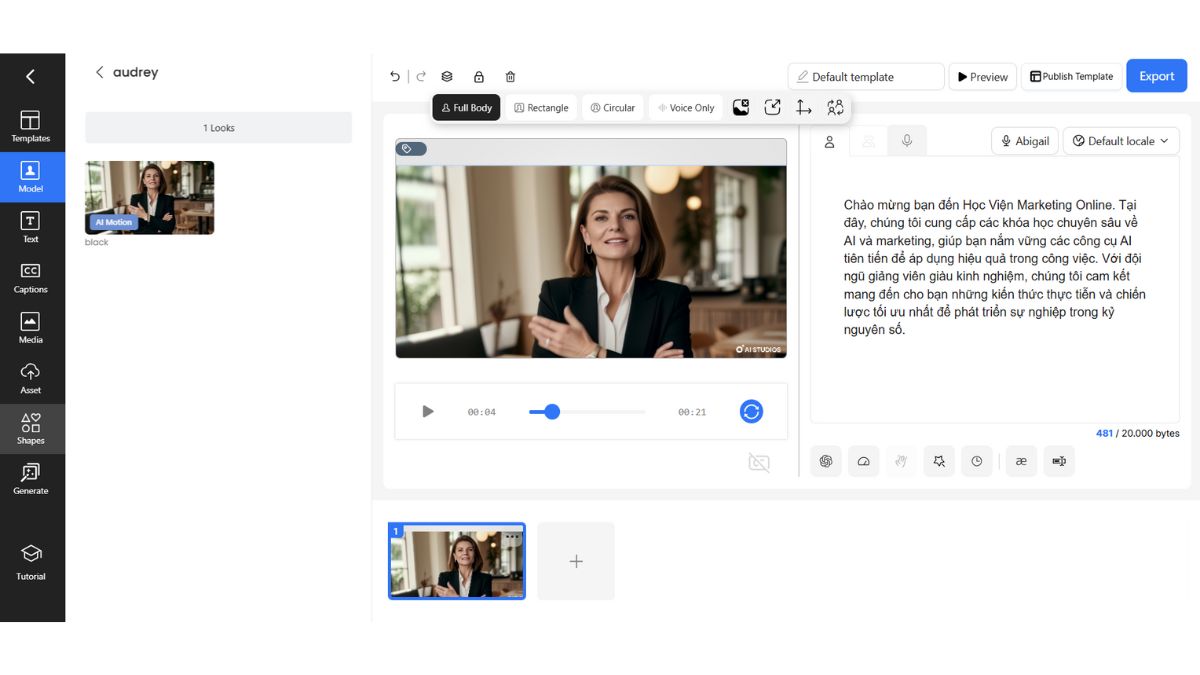Insert a pause with the clock icon
The height and width of the screenshot is (675, 1200).
point(977,461)
